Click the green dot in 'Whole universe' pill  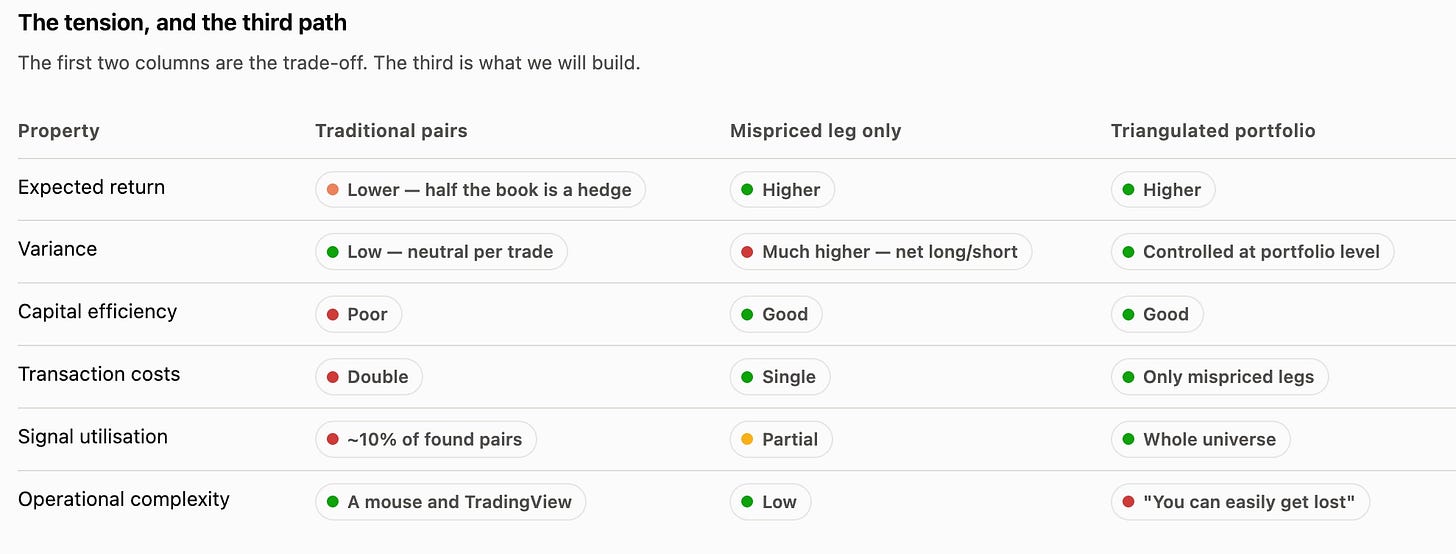(1128, 439)
